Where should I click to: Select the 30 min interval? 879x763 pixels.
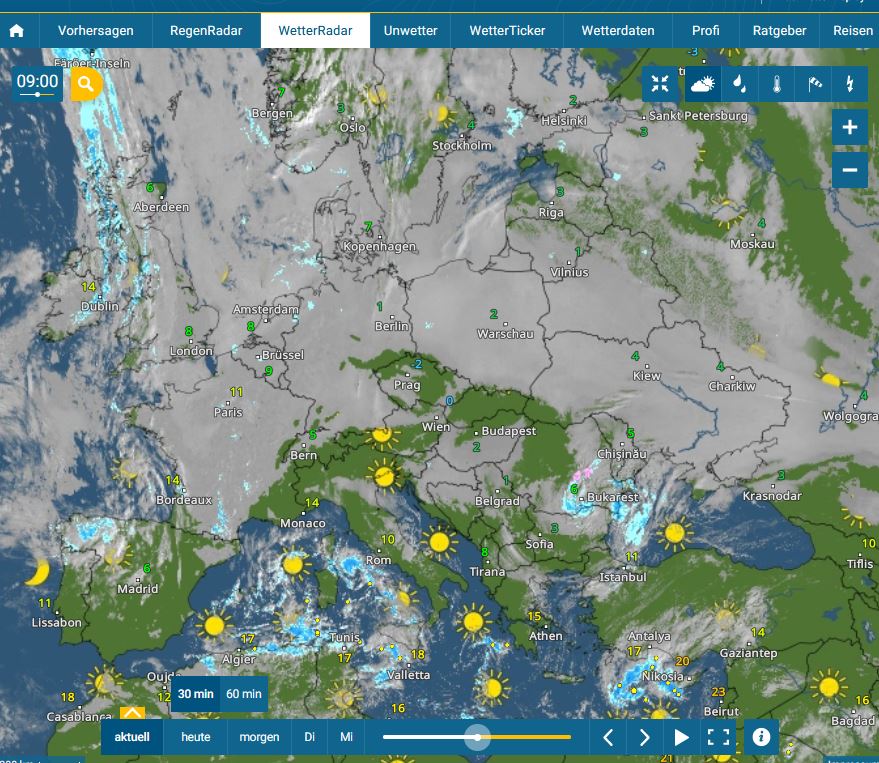click(196, 694)
